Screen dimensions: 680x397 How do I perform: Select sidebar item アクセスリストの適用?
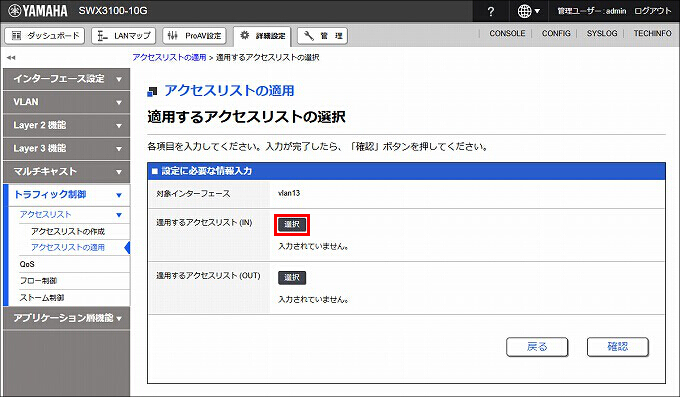point(68,247)
